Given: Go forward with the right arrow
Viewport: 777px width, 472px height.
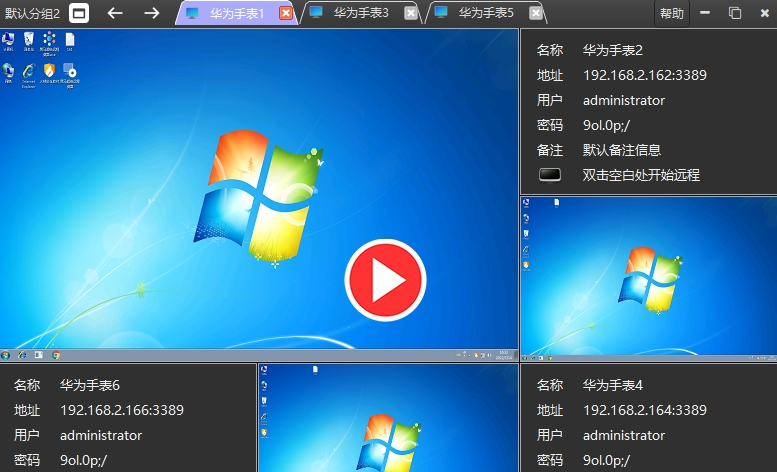Looking at the screenshot, I should click(x=152, y=13).
